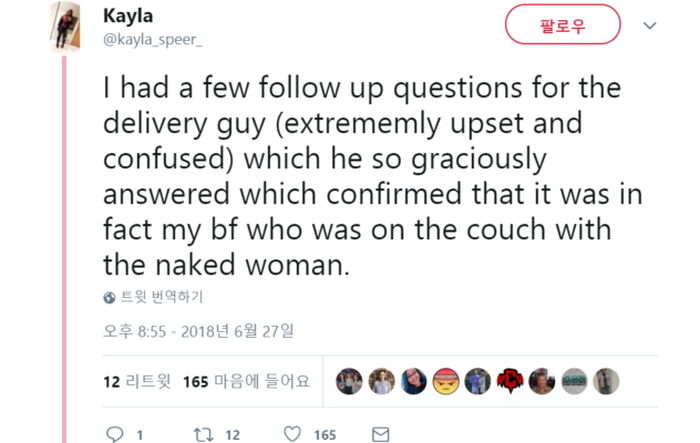
Task: Open the teal green liker avatar
Action: pos(574,381)
